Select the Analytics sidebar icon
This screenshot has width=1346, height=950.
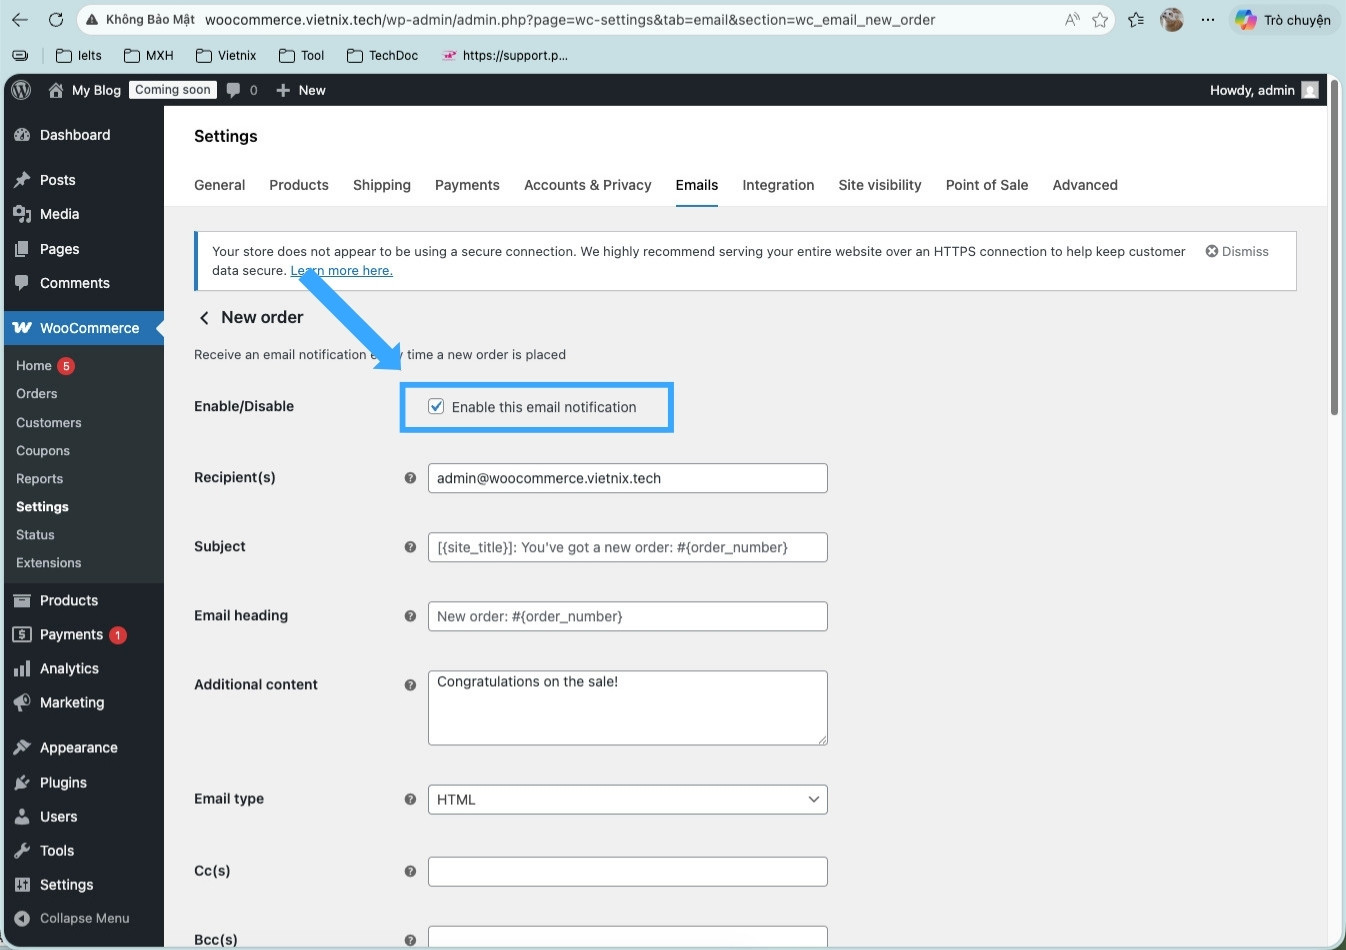pos(22,668)
